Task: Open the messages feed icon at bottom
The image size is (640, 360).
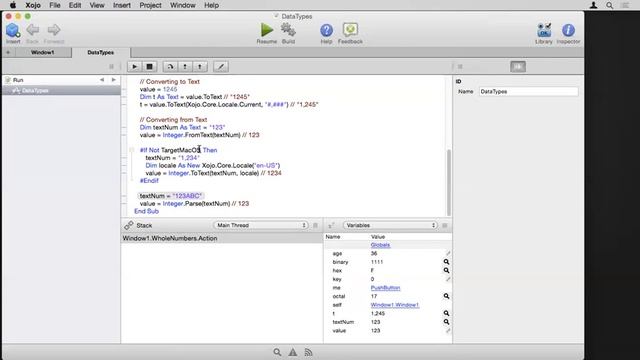Action: pos(308,352)
